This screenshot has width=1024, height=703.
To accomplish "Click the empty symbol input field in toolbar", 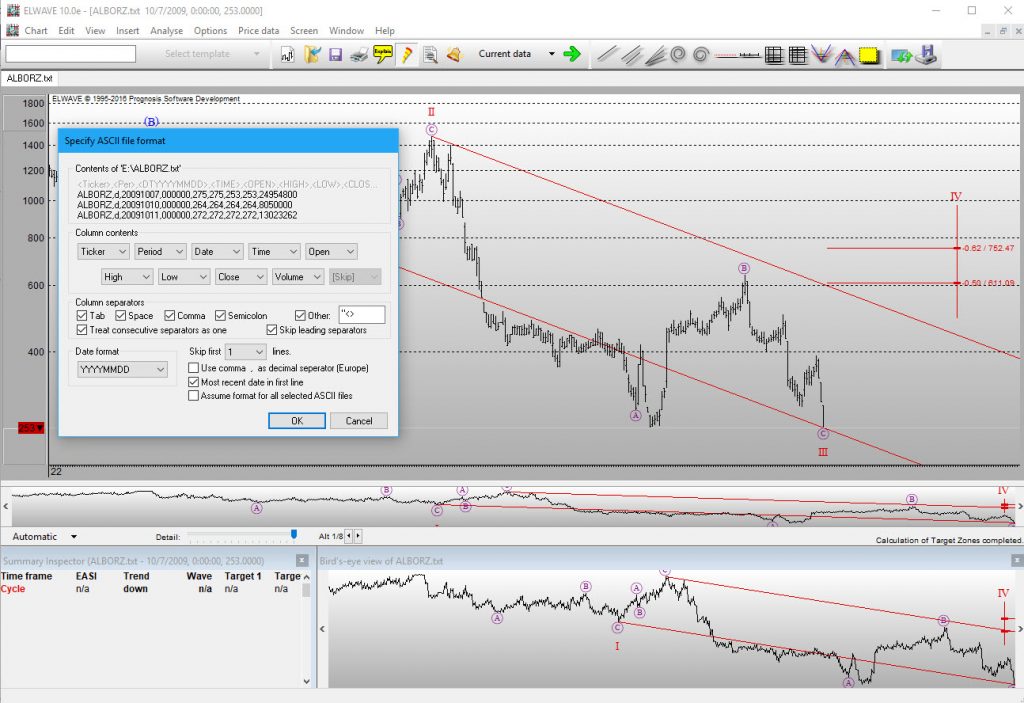I will (x=71, y=54).
